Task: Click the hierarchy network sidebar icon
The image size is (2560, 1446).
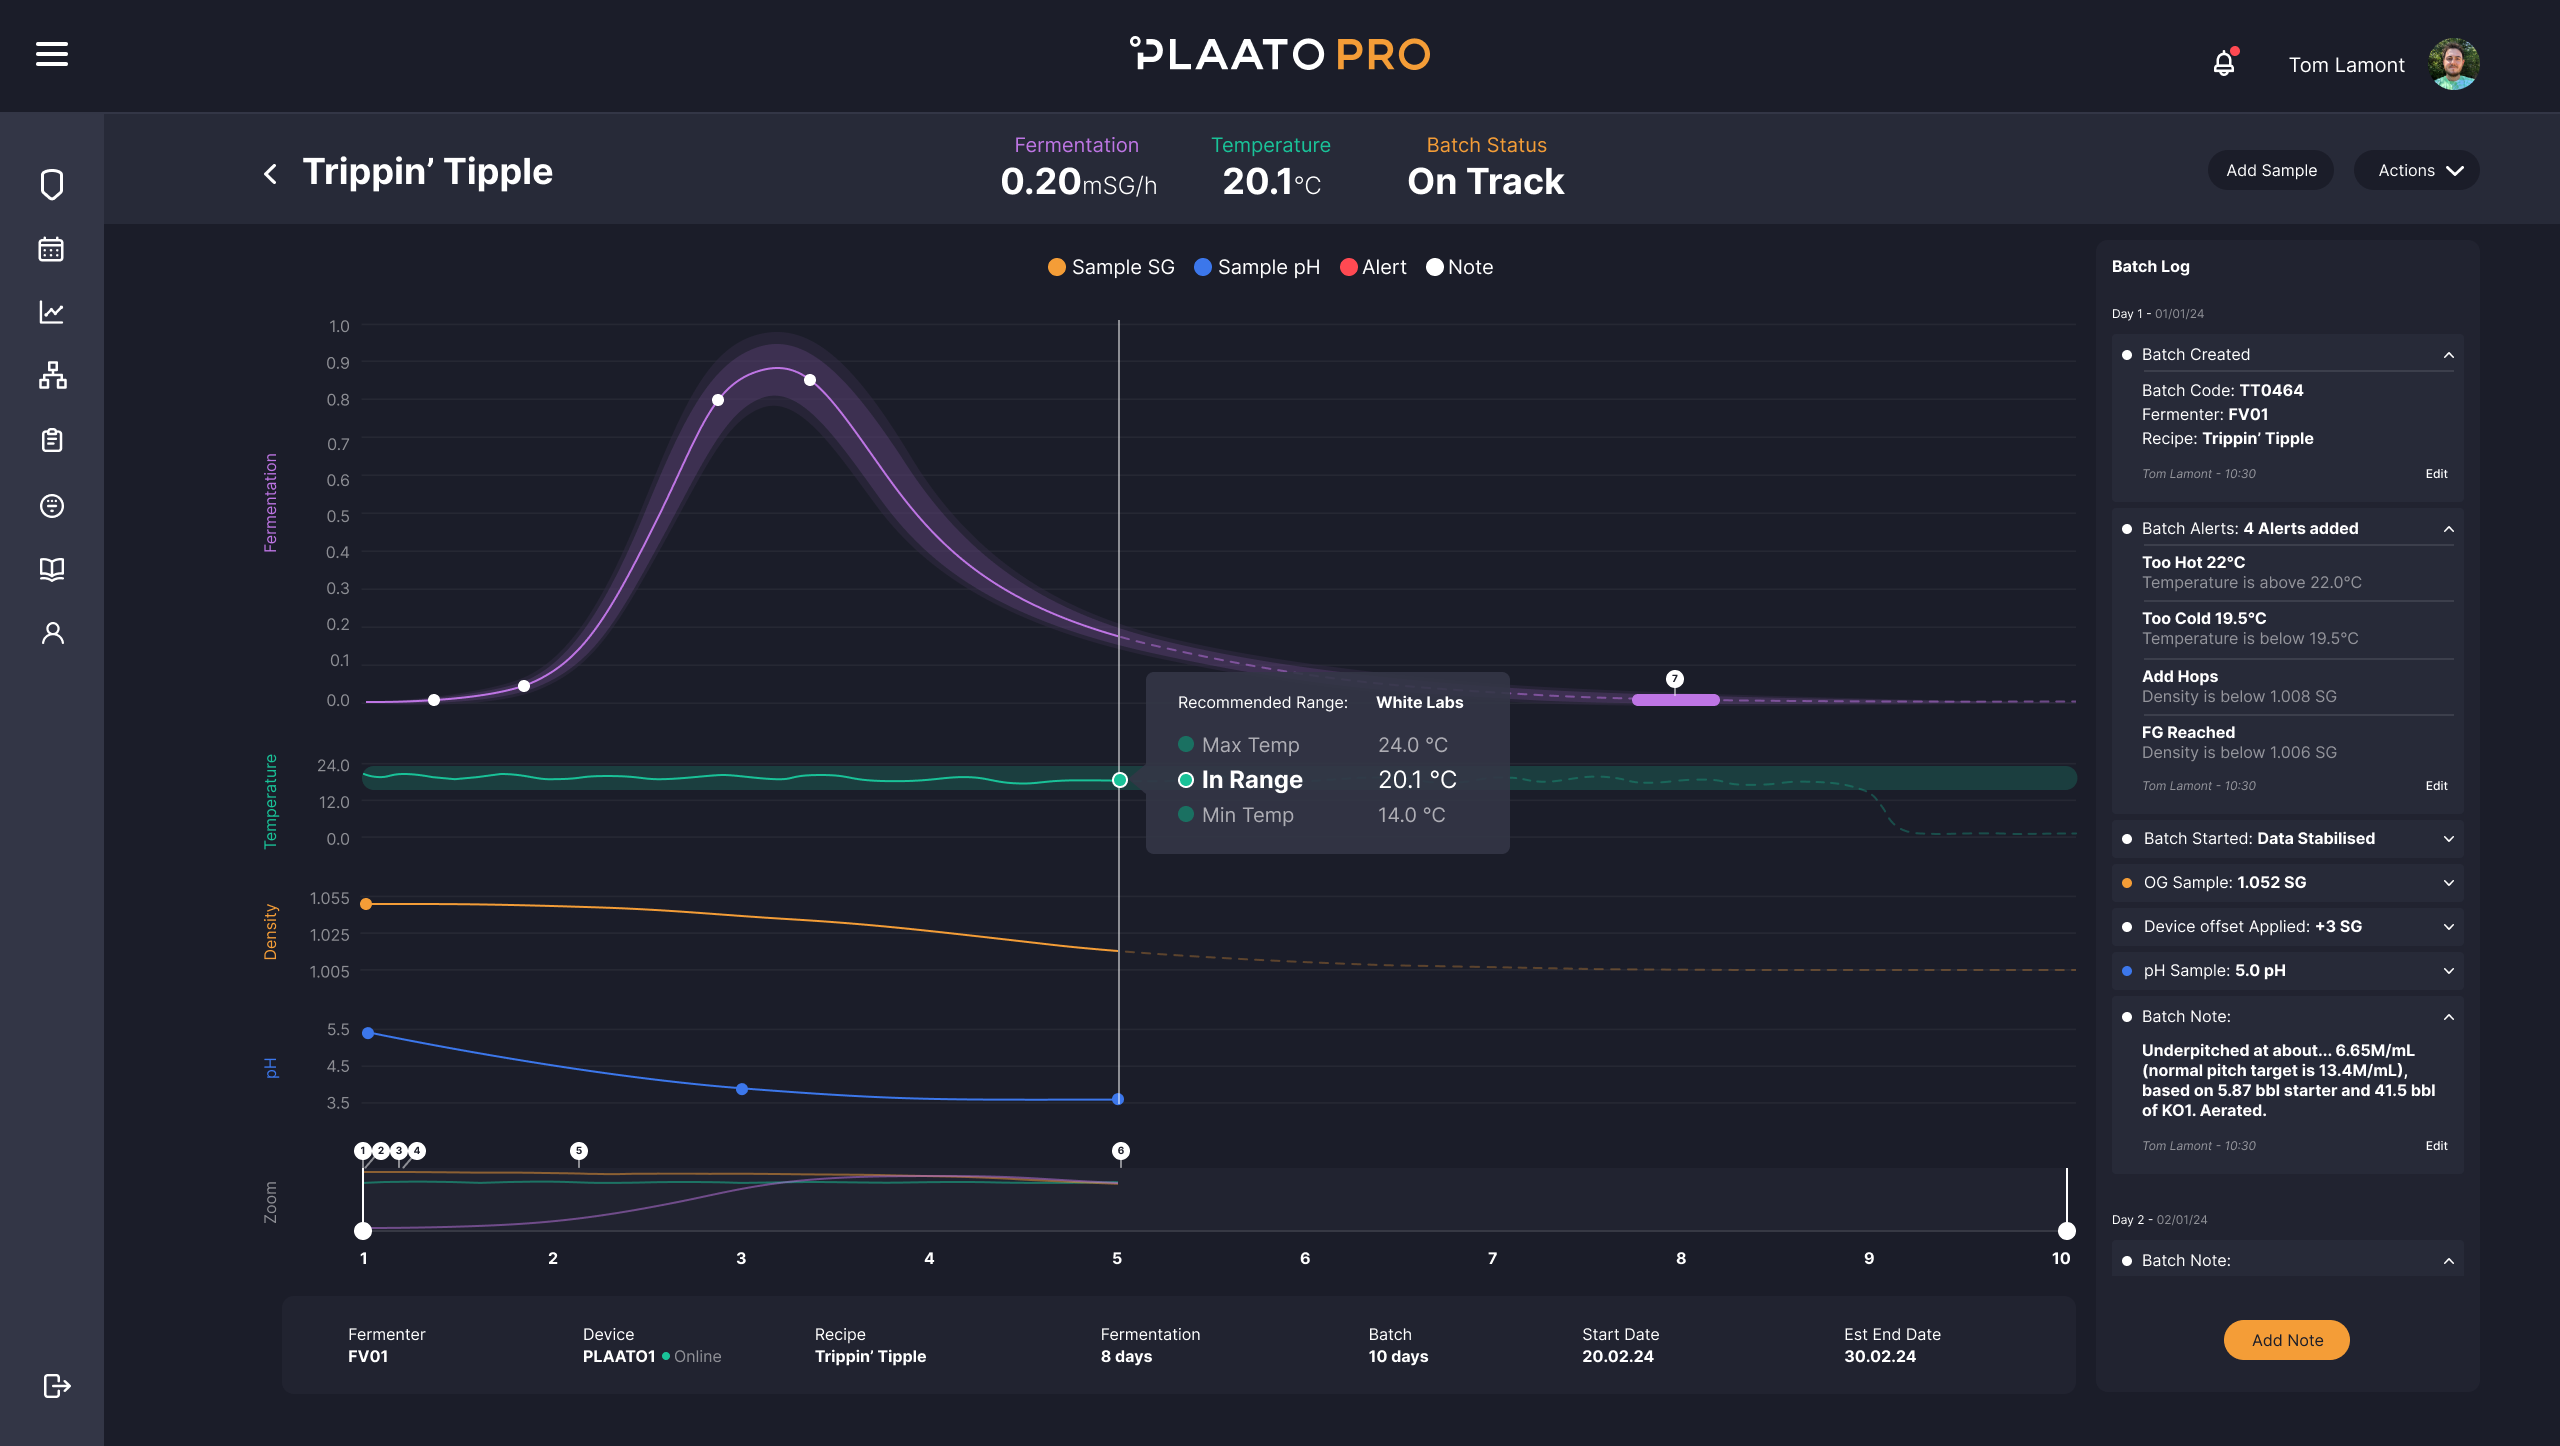Action: tap(52, 376)
